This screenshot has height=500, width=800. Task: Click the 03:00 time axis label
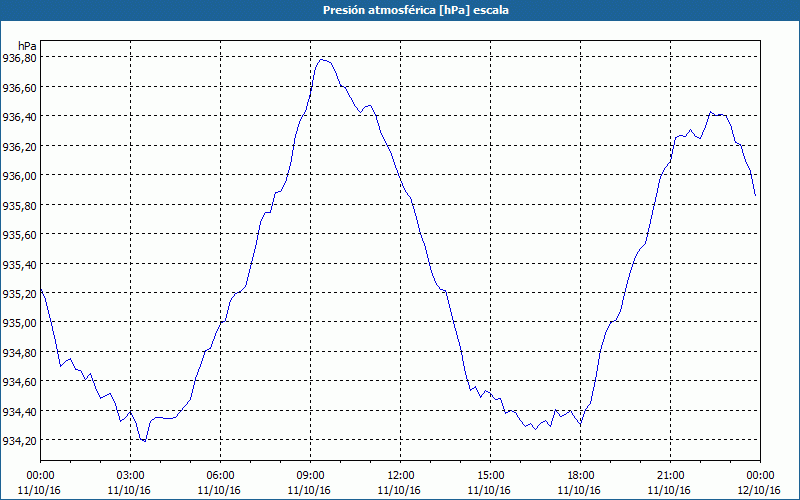pyautogui.click(x=131, y=476)
